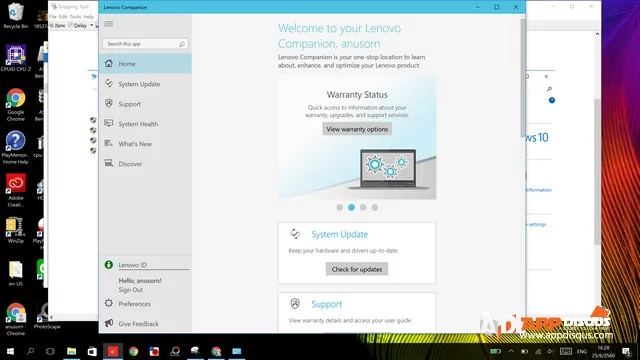640x360 pixels.
Task: Click the System Update card icon
Action: [295, 234]
